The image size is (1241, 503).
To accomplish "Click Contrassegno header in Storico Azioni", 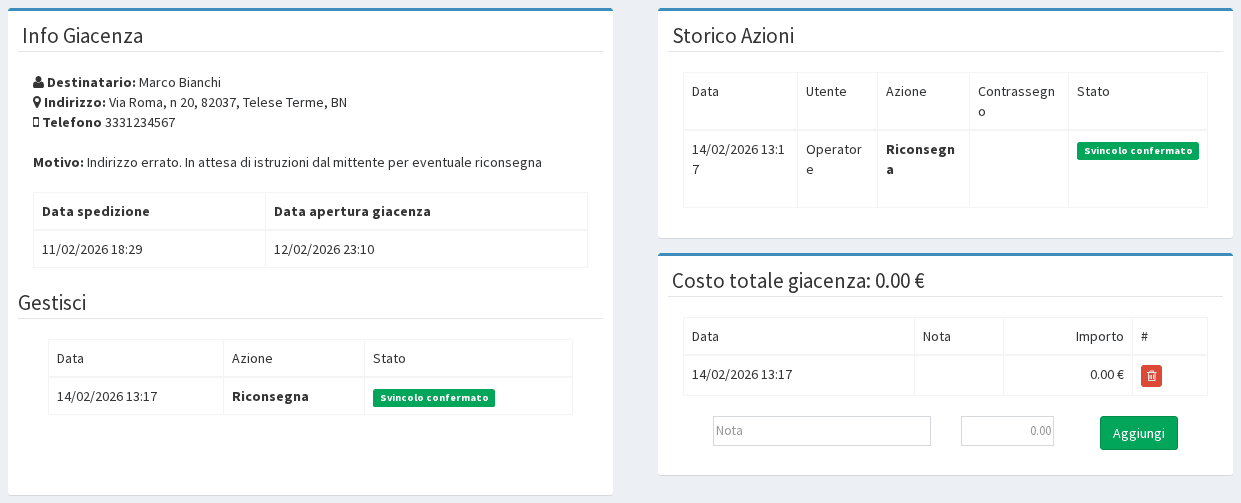I will (1016, 101).
